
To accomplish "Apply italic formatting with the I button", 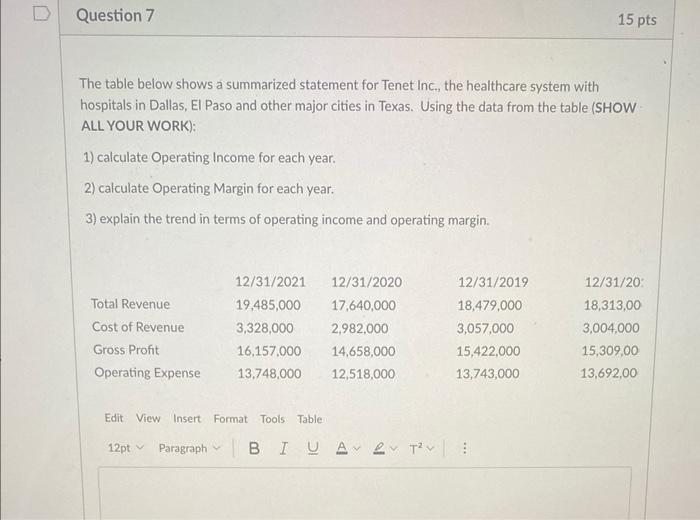I will (283, 448).
